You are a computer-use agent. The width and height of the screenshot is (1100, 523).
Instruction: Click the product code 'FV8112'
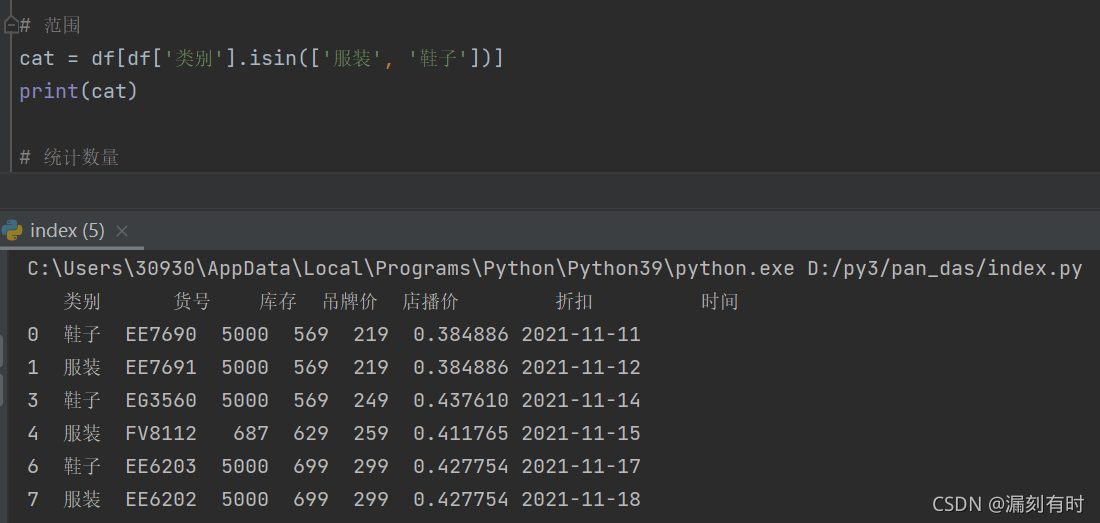pyautogui.click(x=161, y=433)
